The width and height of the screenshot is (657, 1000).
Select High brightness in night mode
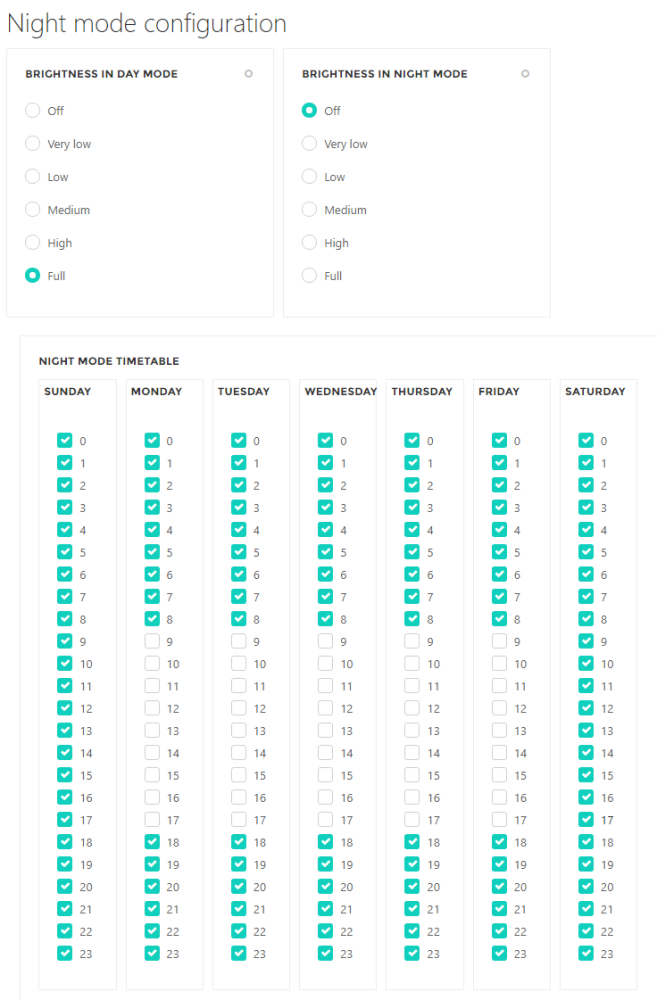309,243
